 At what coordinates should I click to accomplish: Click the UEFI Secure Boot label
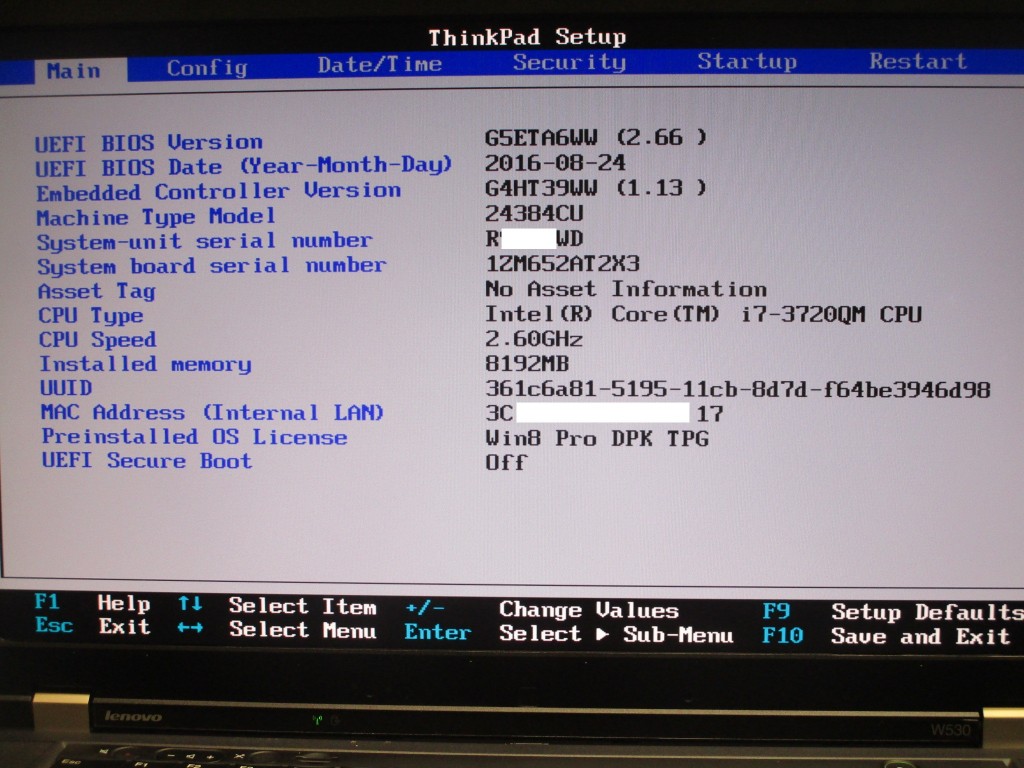pyautogui.click(x=147, y=460)
